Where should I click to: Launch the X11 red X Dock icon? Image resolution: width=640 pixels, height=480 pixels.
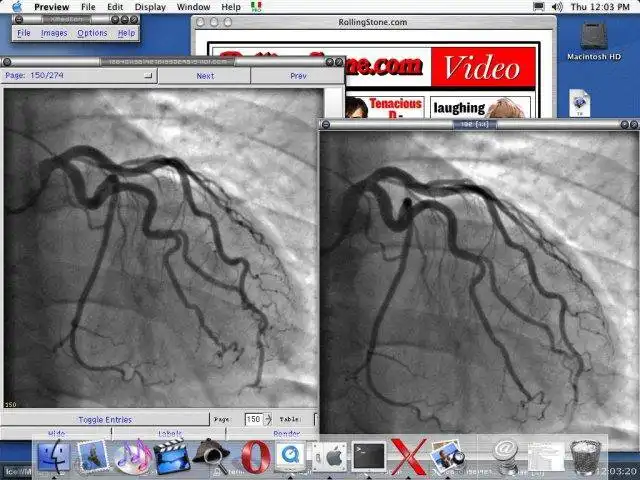click(x=408, y=457)
